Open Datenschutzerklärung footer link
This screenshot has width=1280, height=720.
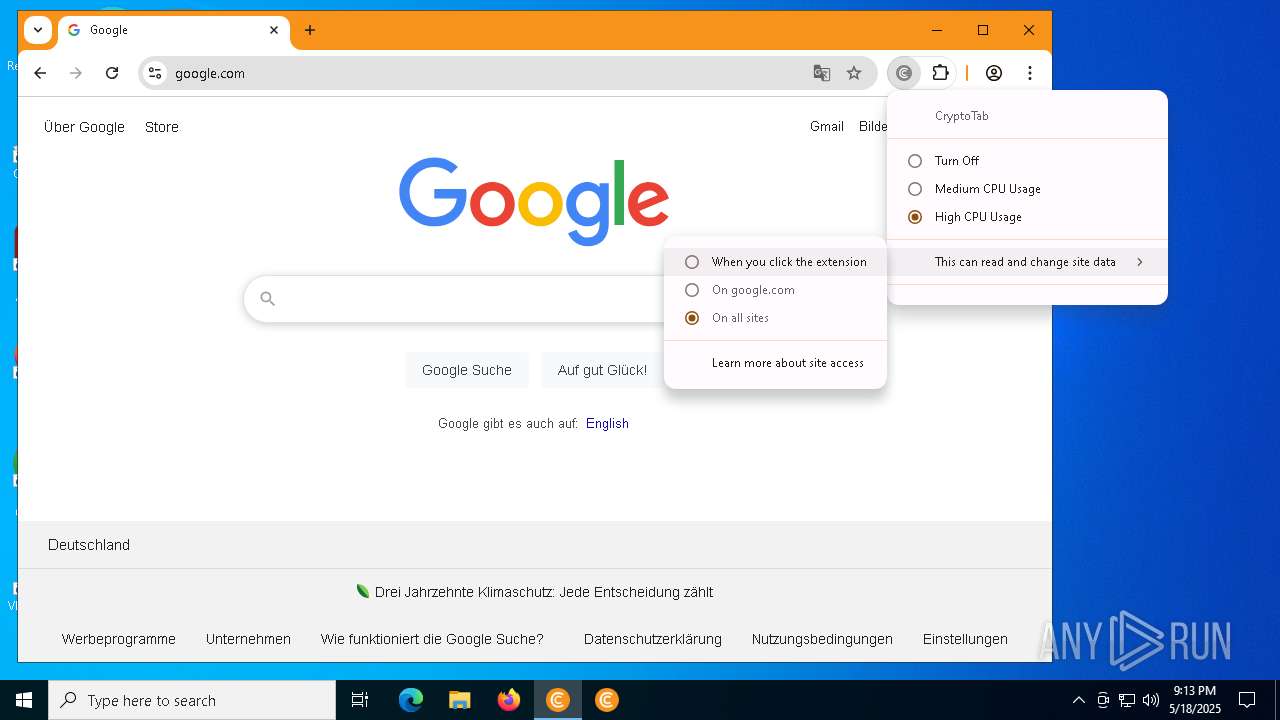pos(653,639)
